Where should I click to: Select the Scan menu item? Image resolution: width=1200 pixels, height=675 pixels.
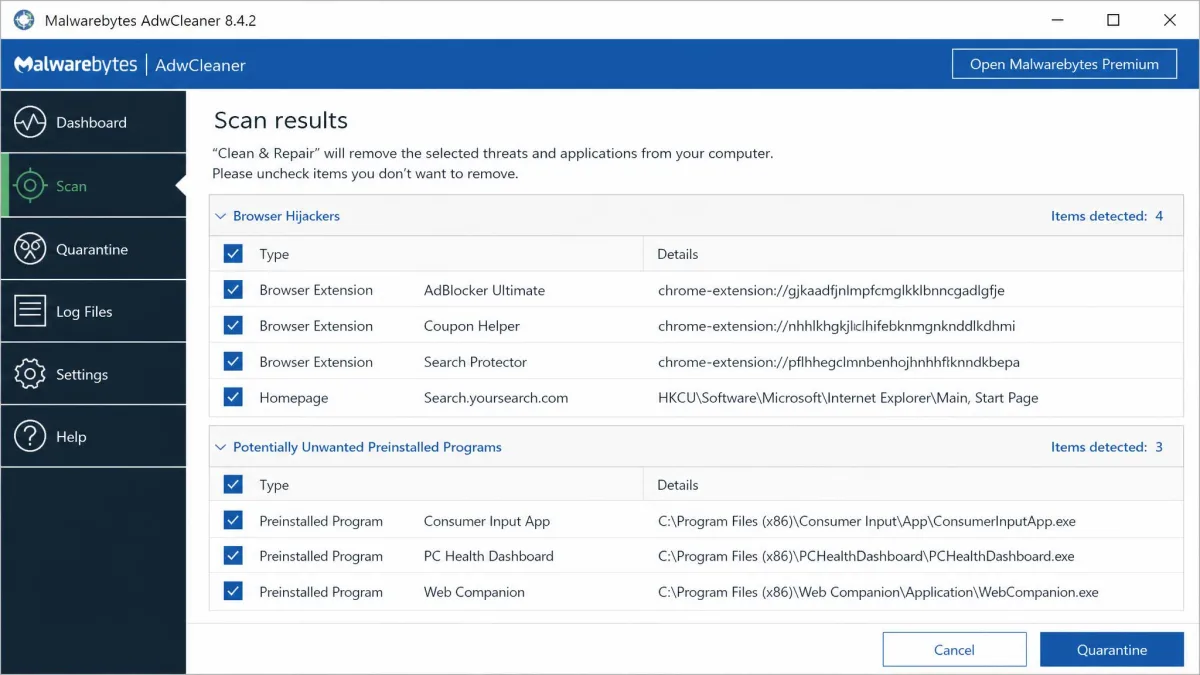coord(93,185)
